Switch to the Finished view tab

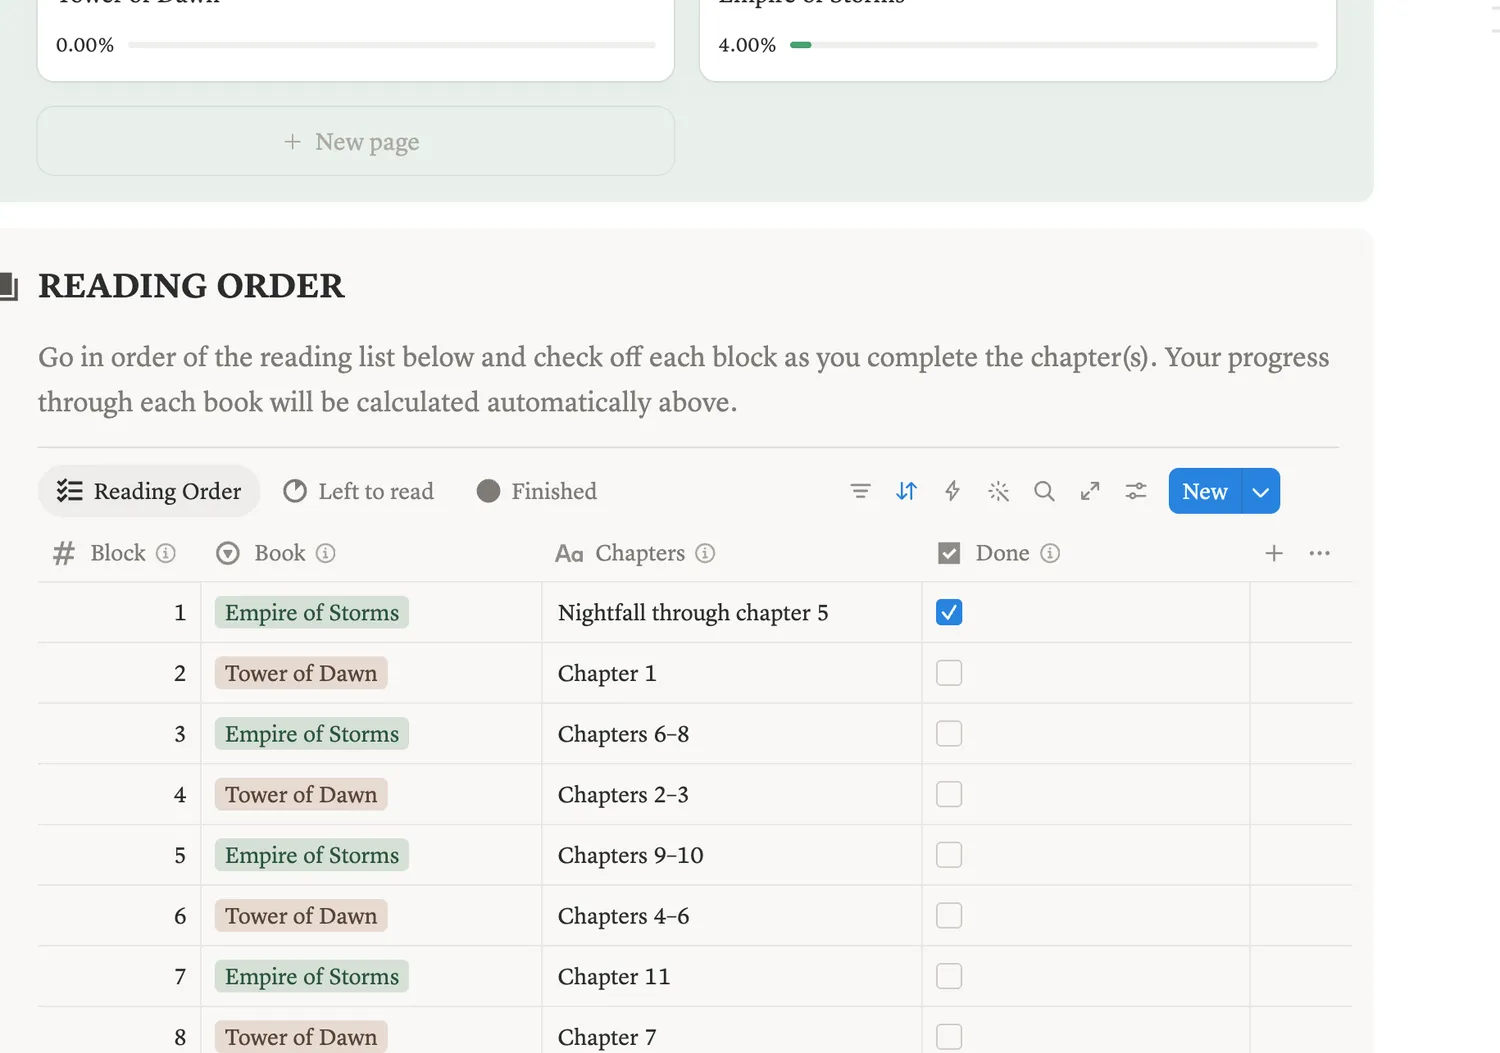(x=537, y=491)
